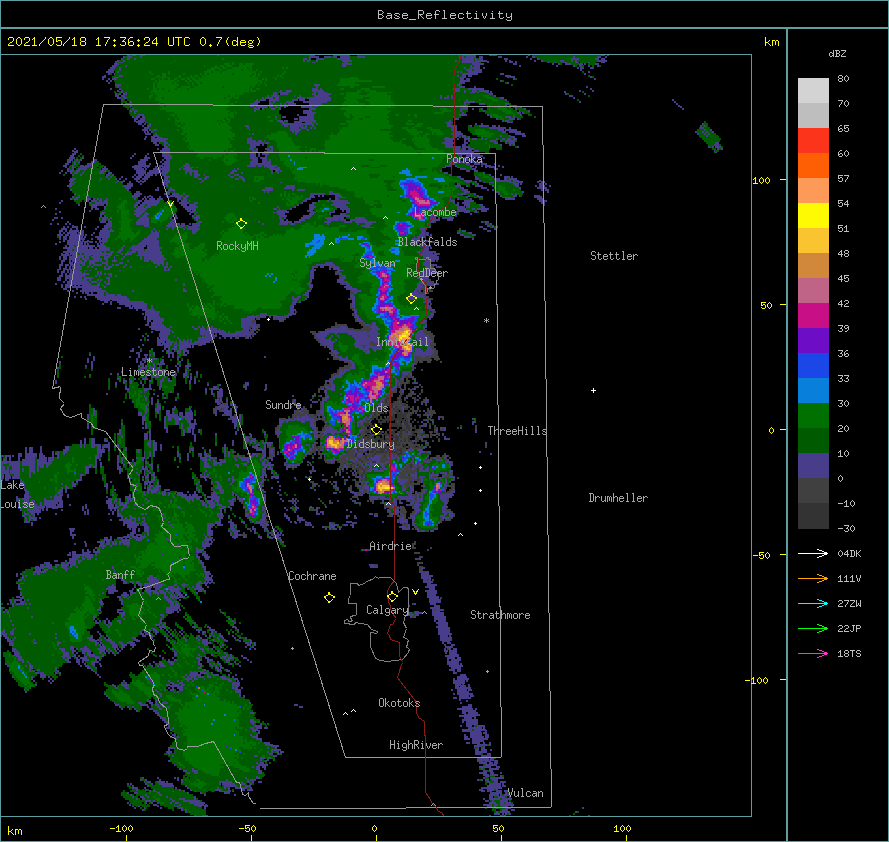Click the 18TS legend label
Image resolution: width=889 pixels, height=842 pixels.
click(x=849, y=653)
